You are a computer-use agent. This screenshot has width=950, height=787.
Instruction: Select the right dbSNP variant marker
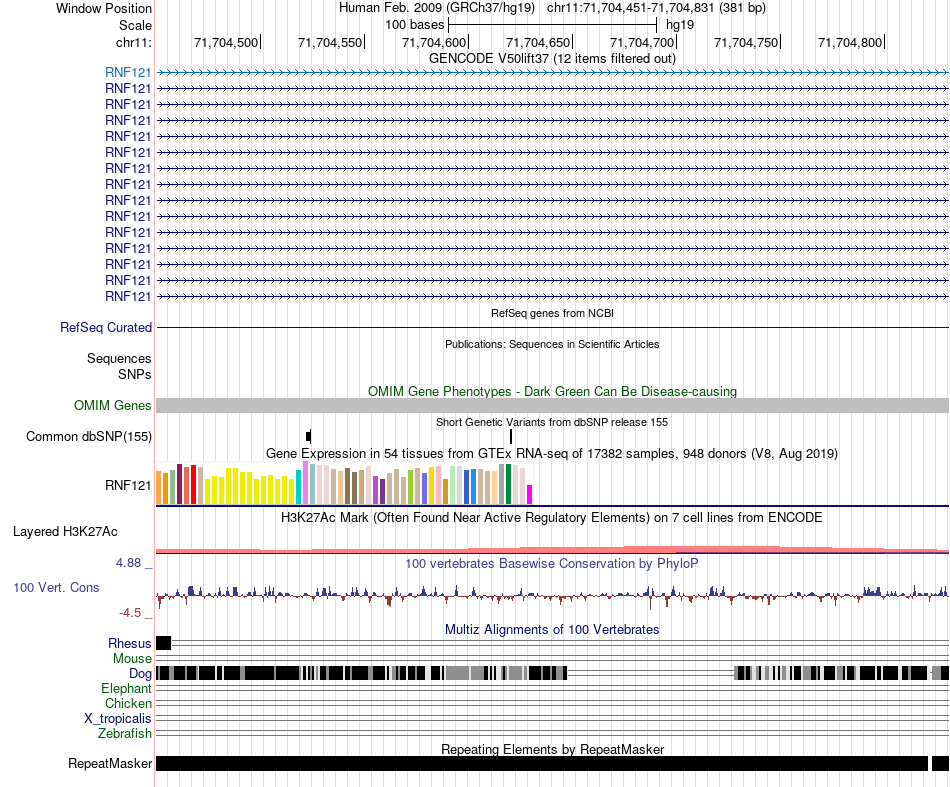point(511,436)
